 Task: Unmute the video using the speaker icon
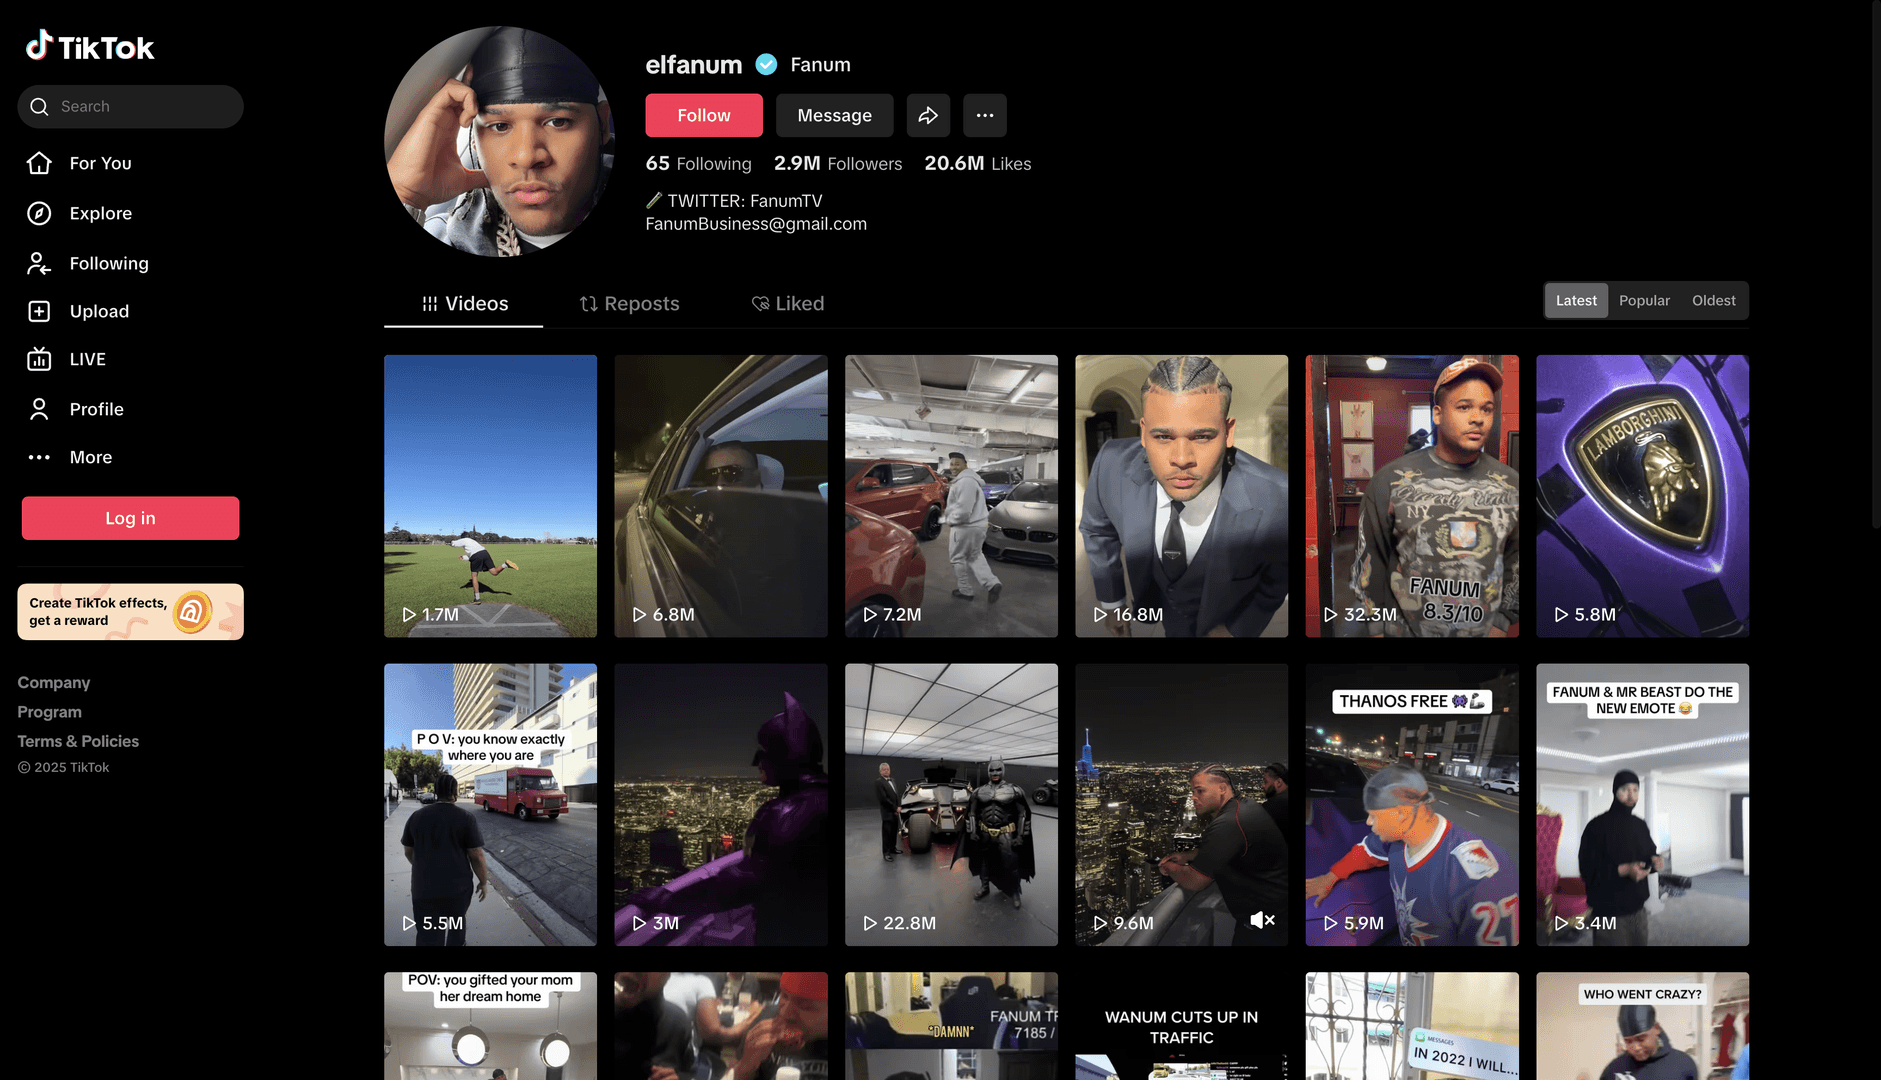coord(1262,920)
